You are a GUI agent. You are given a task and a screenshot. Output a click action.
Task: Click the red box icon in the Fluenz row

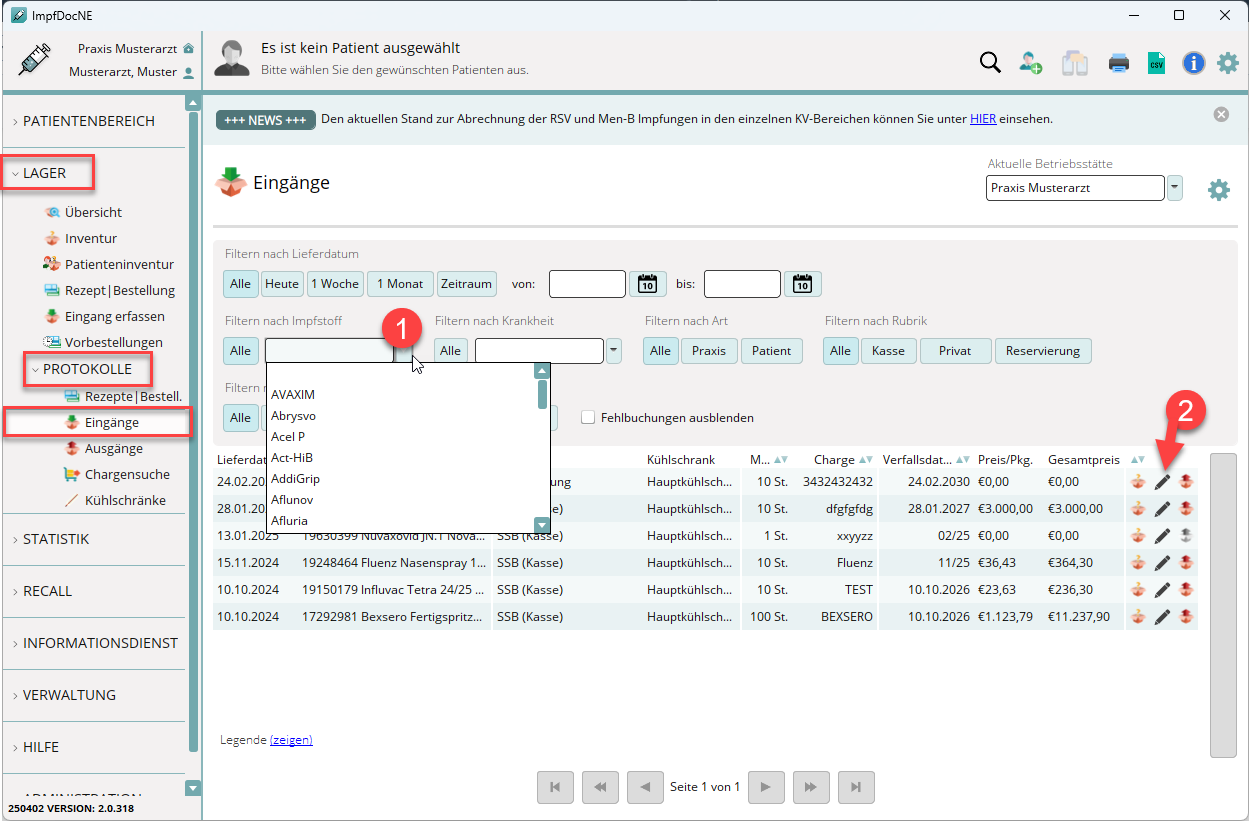tap(1186, 563)
